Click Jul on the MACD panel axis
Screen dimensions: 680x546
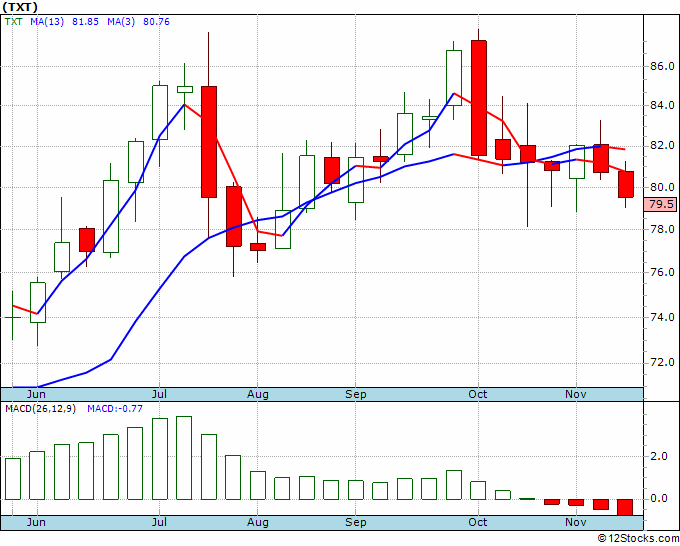(159, 522)
